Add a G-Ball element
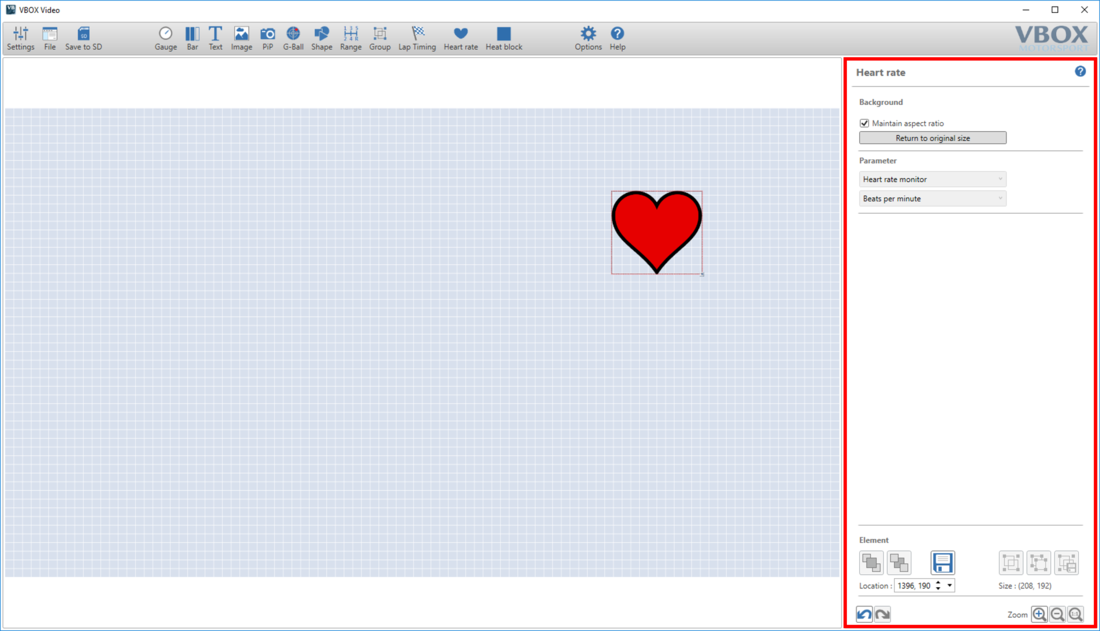Viewport: 1100px width, 631px height. point(293,39)
